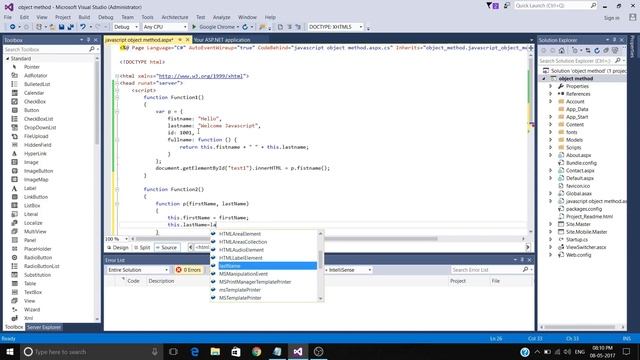Image resolution: width=640 pixels, height=360 pixels.
Task: Click the Code column header in Error List
Action: [133, 281]
